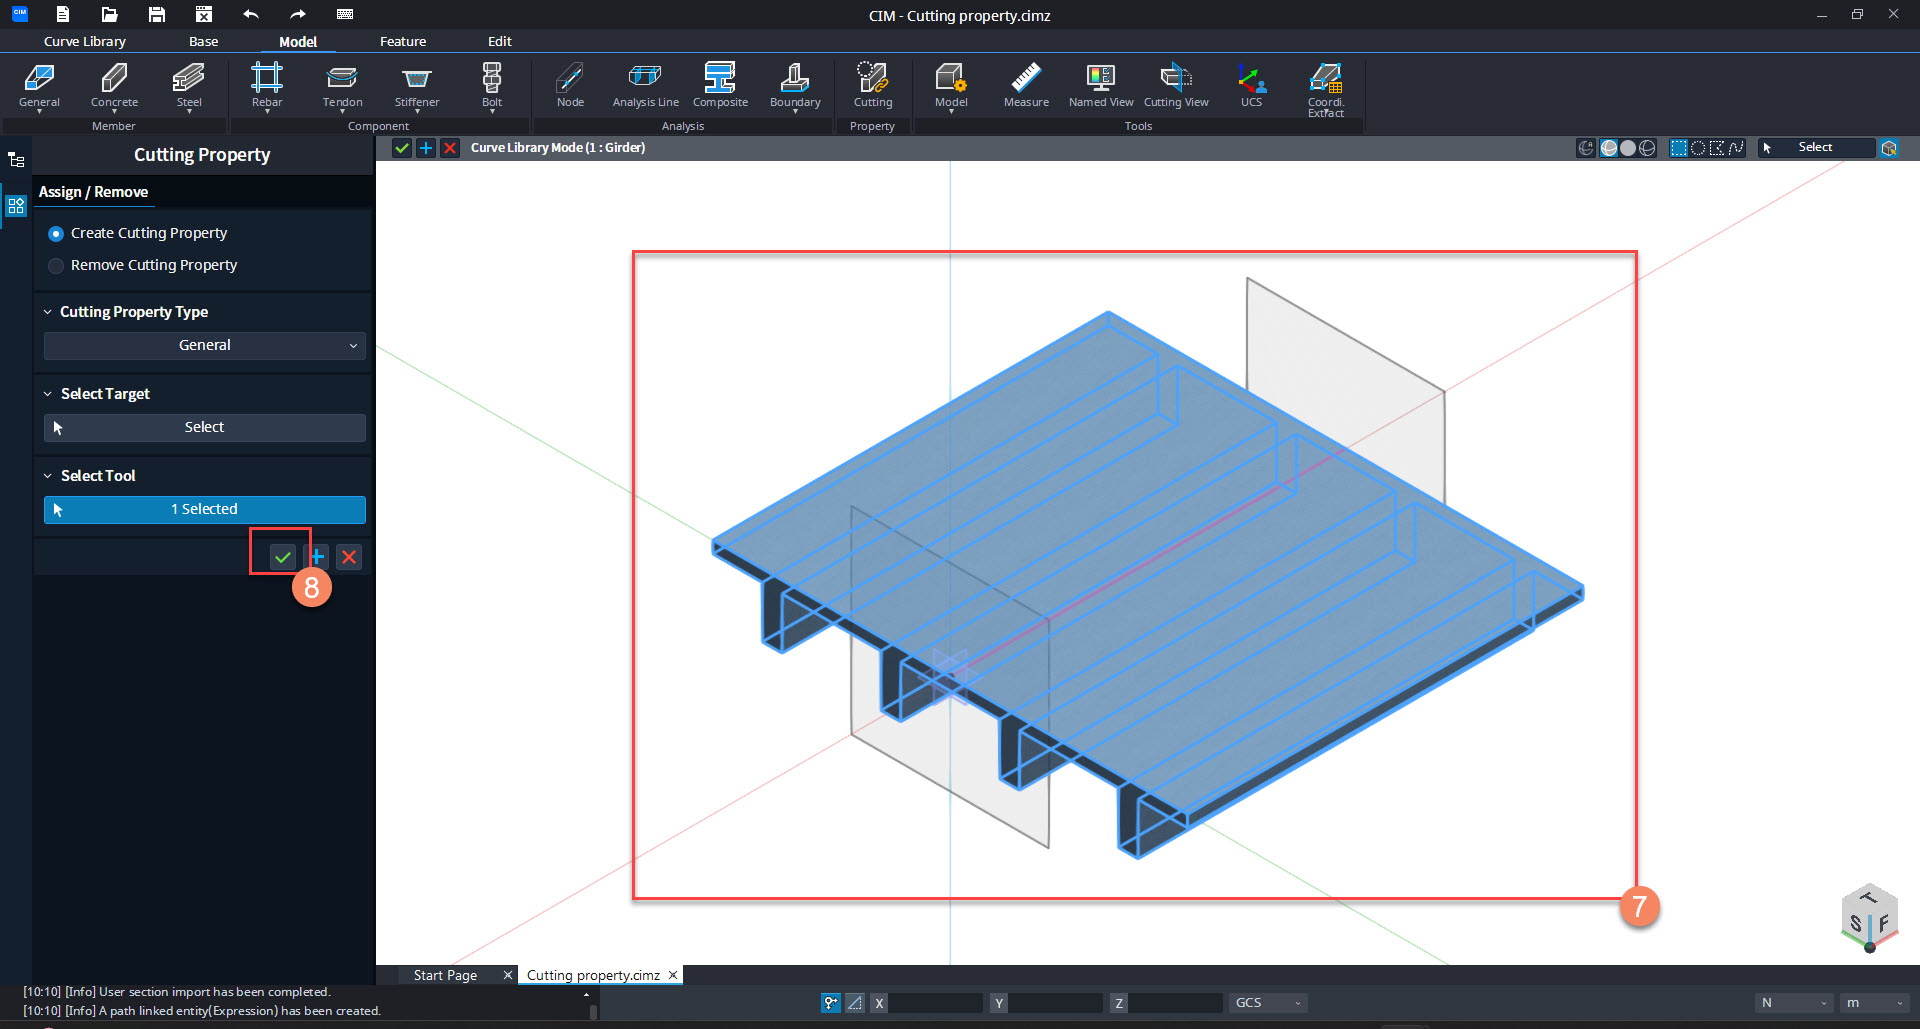This screenshot has width=1920, height=1029.
Task: Toggle auto-rotate view globe icon
Action: [1586, 148]
